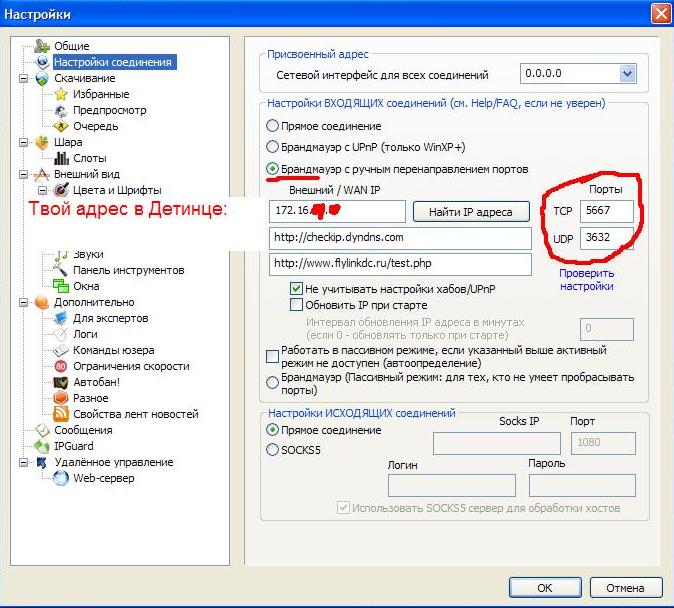
Task: Select the SOCKS5 outgoing connection option
Action: (x=273, y=450)
